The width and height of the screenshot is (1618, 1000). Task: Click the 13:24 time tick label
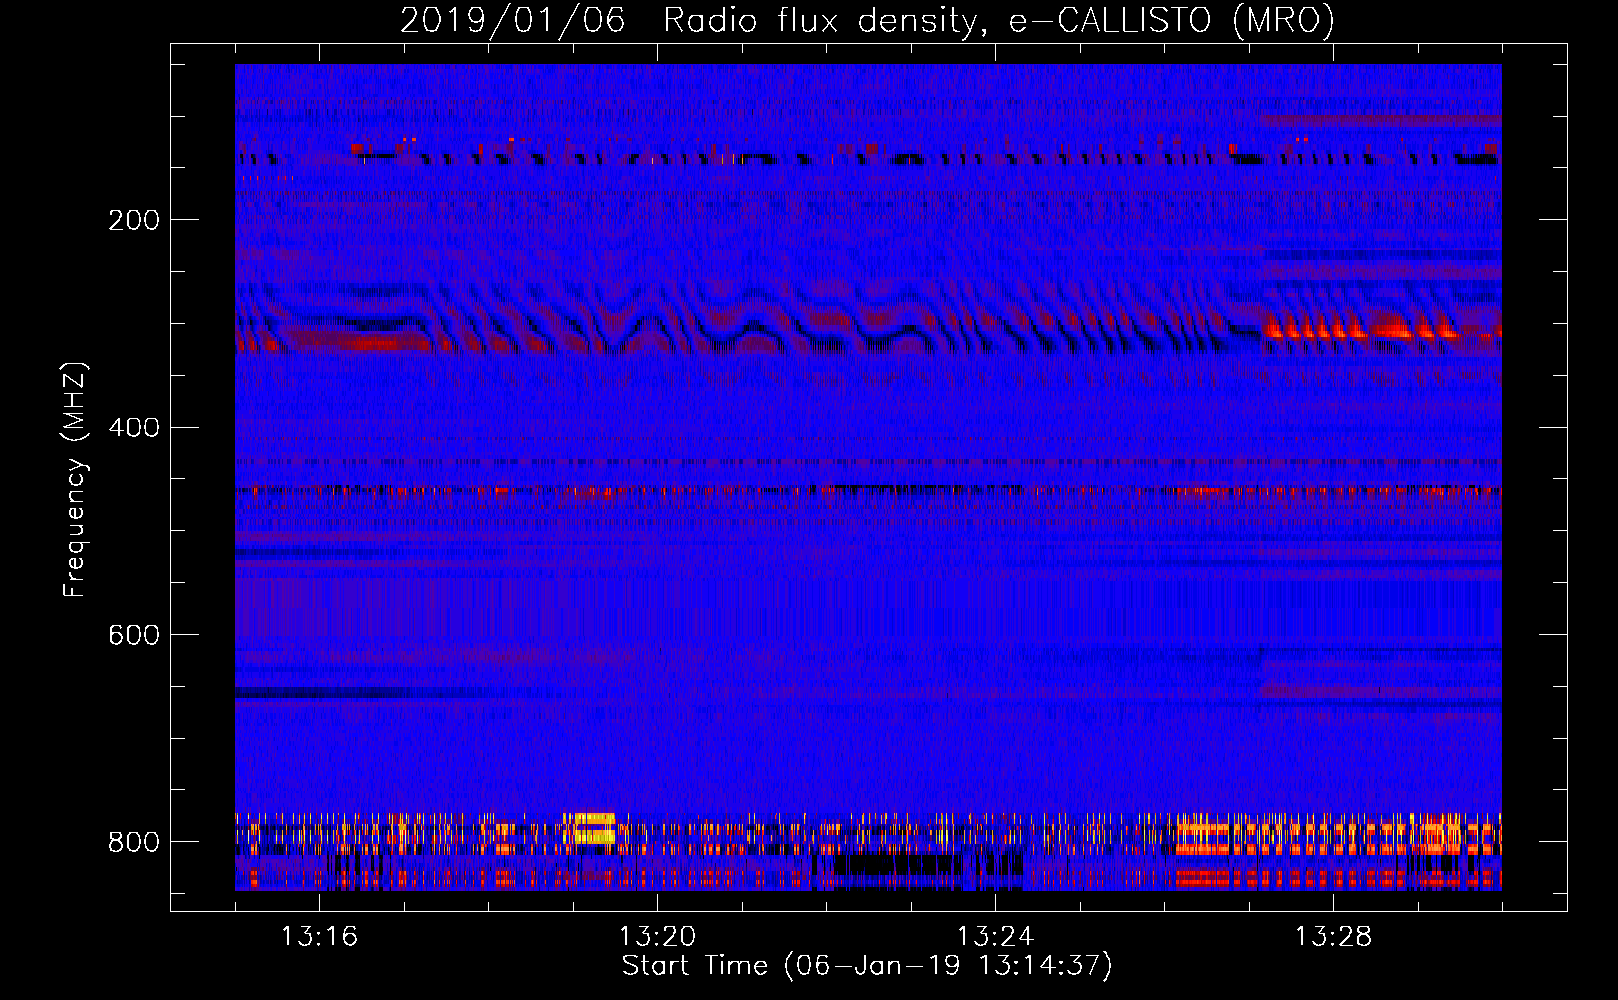(995, 936)
